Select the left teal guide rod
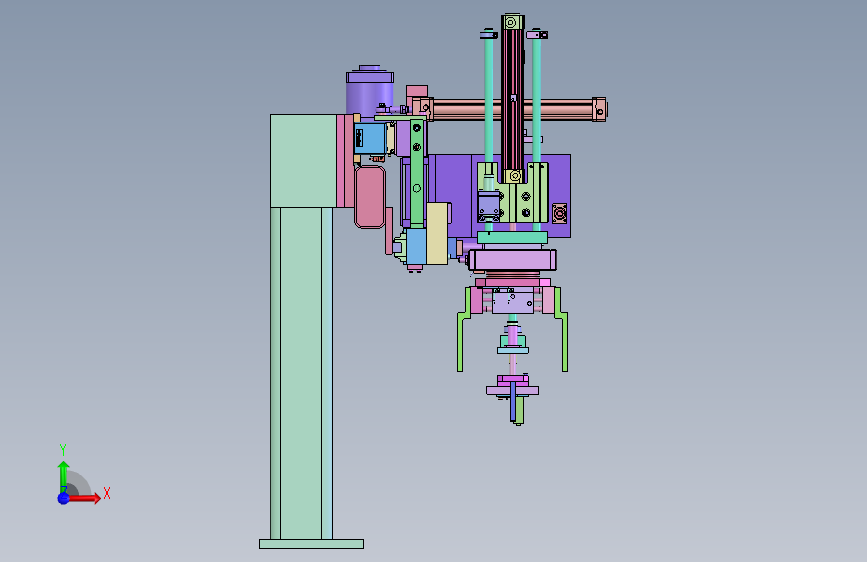Viewport: 867px width, 562px height. [x=489, y=100]
